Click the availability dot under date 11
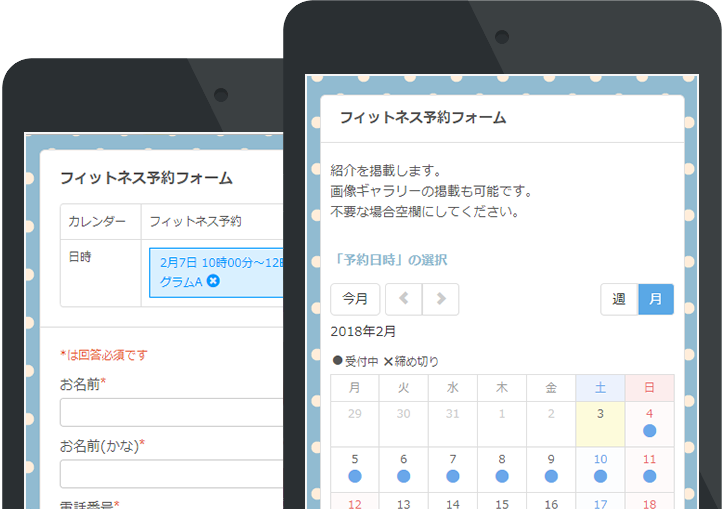The image size is (722, 509). coord(649,477)
